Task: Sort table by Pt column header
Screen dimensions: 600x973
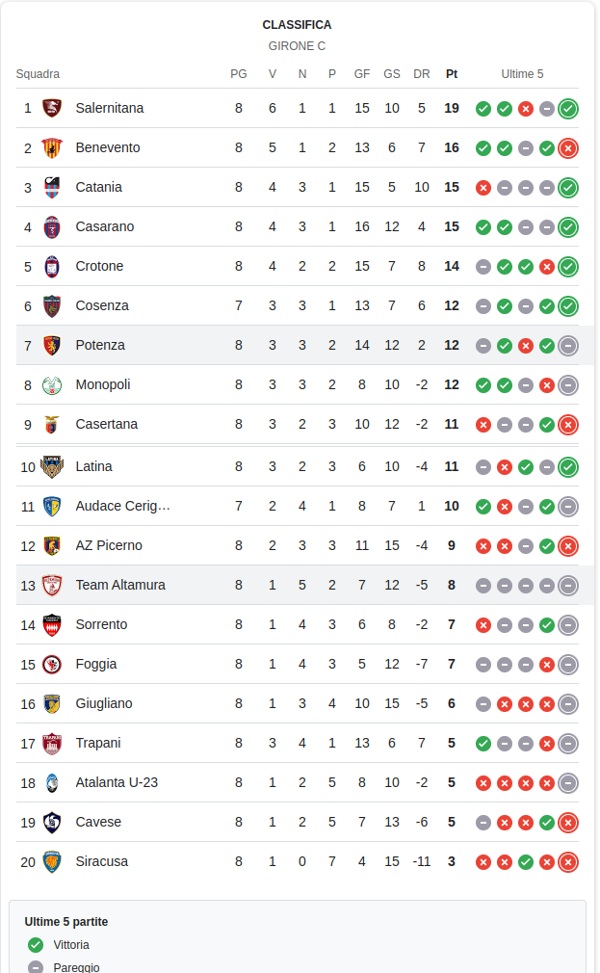Action: (x=452, y=74)
